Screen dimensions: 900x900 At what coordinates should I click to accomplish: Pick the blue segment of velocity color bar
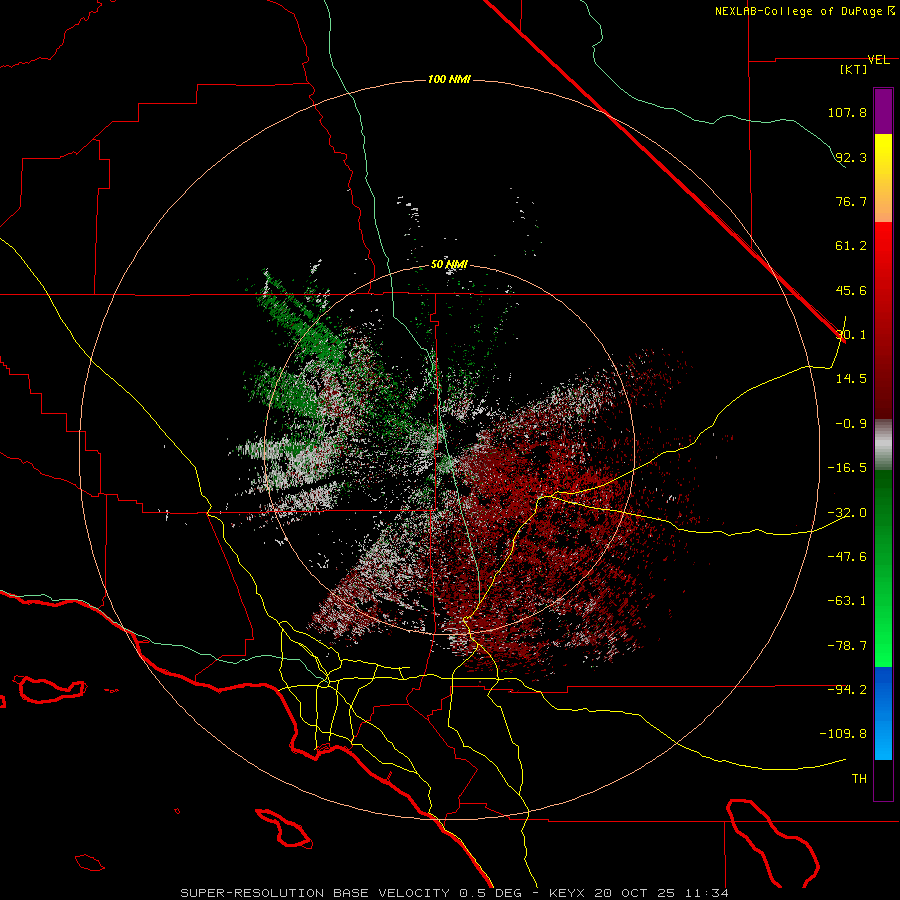click(x=883, y=713)
